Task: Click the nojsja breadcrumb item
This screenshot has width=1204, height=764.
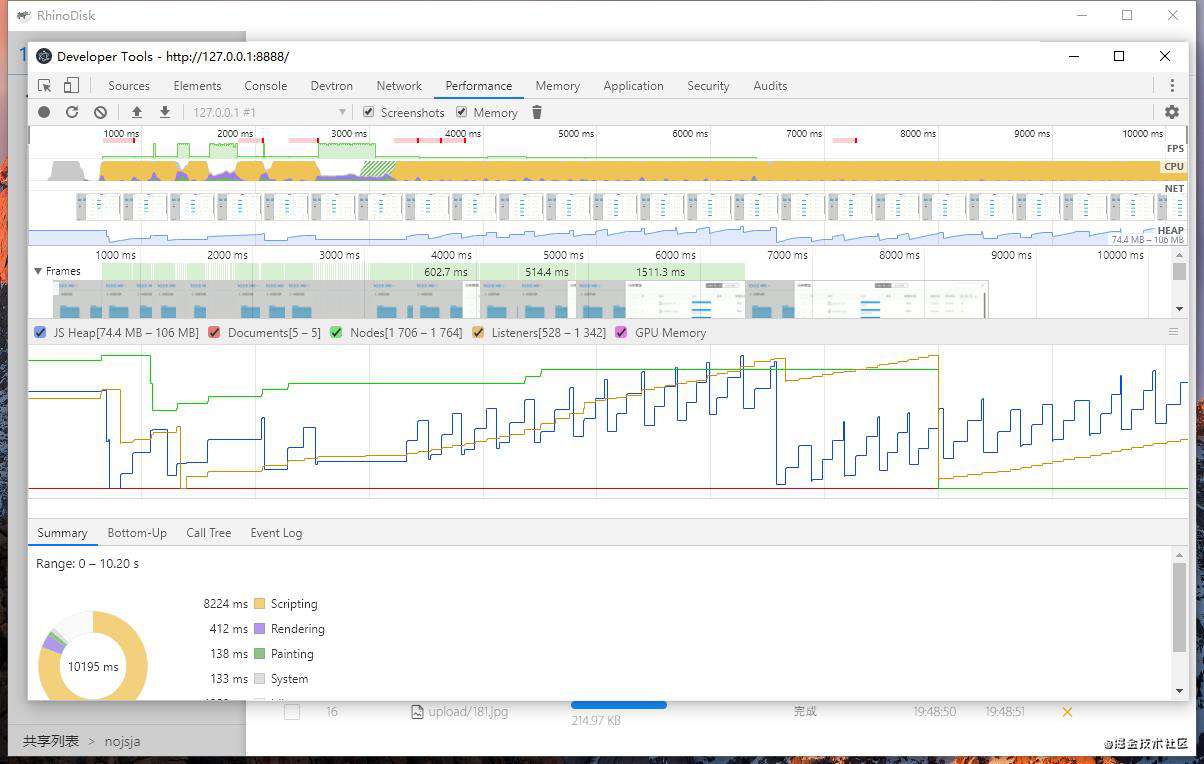Action: [122, 741]
